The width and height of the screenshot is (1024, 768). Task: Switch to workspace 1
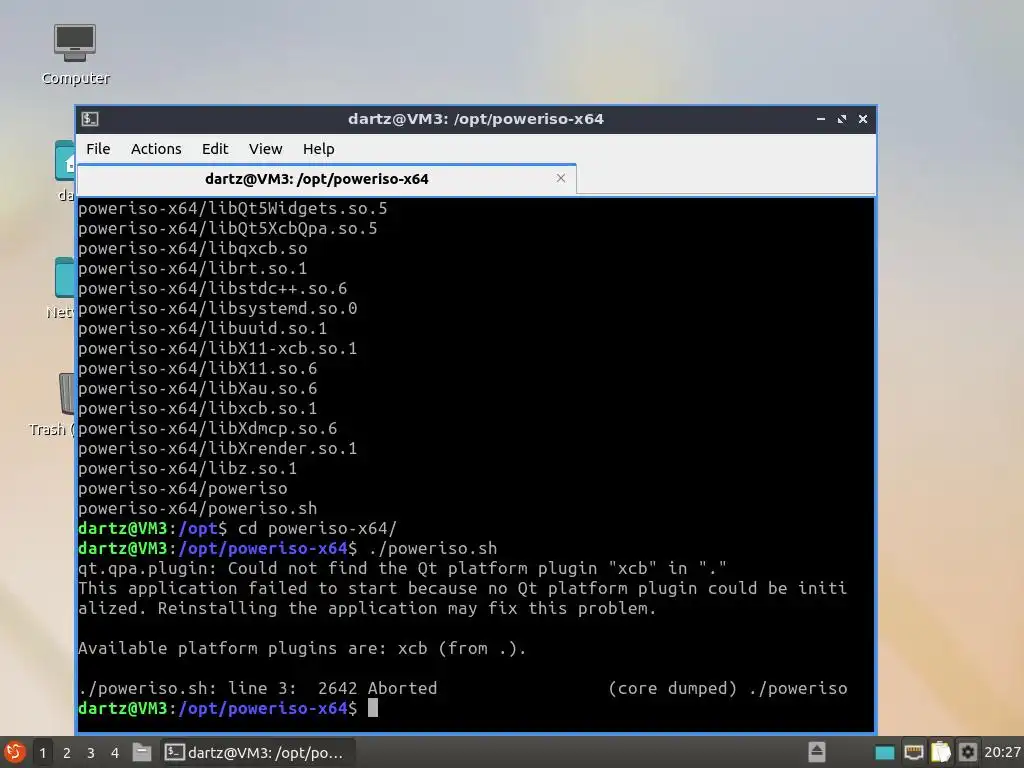point(43,753)
